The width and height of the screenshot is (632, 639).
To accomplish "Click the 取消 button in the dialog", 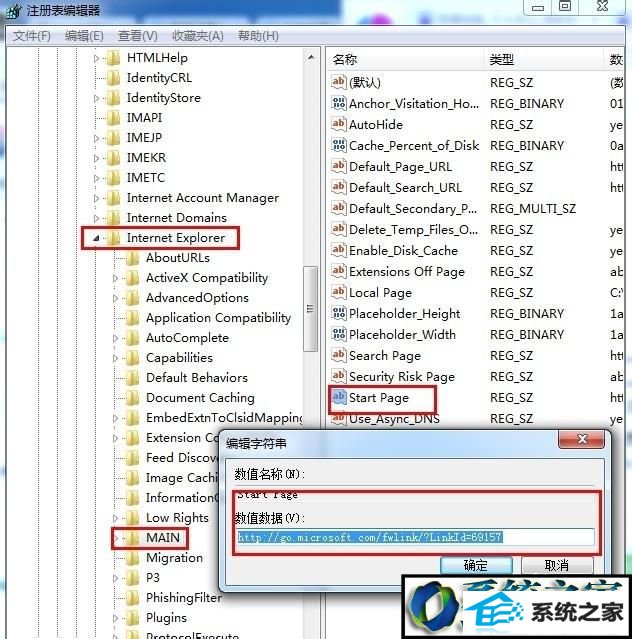I will coord(557,565).
